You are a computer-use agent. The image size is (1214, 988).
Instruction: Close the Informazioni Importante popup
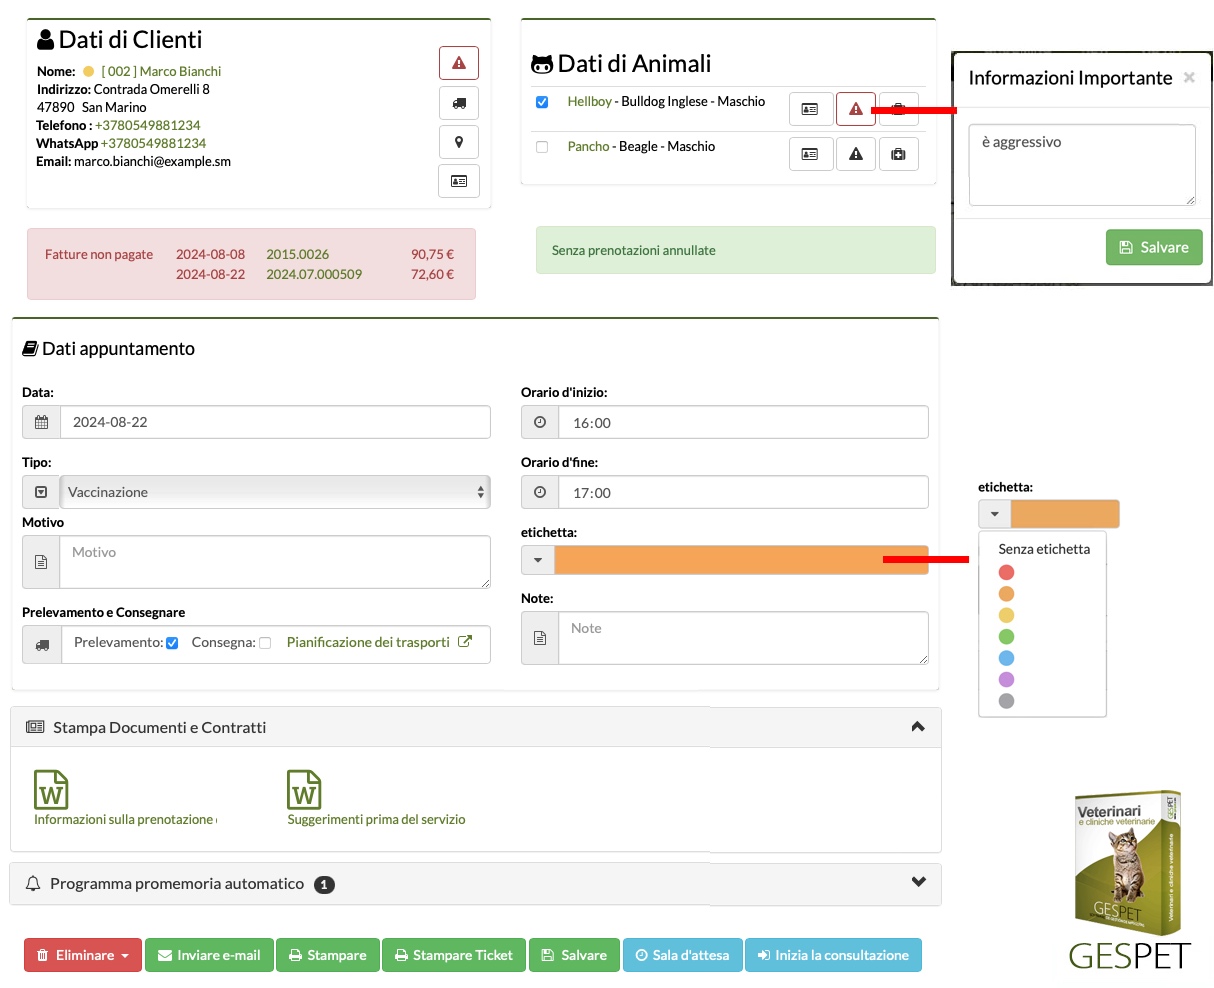click(x=1189, y=77)
